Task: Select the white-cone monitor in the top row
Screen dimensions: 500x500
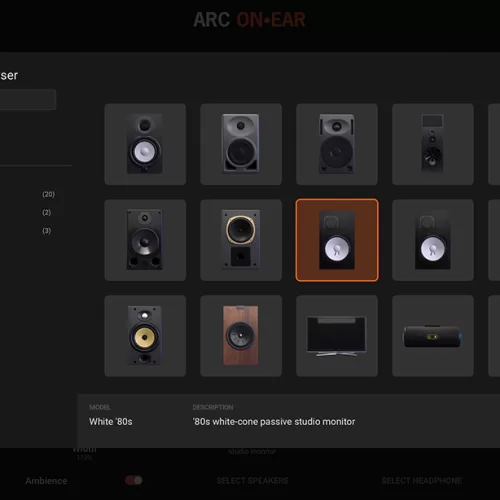Action: coord(145,144)
